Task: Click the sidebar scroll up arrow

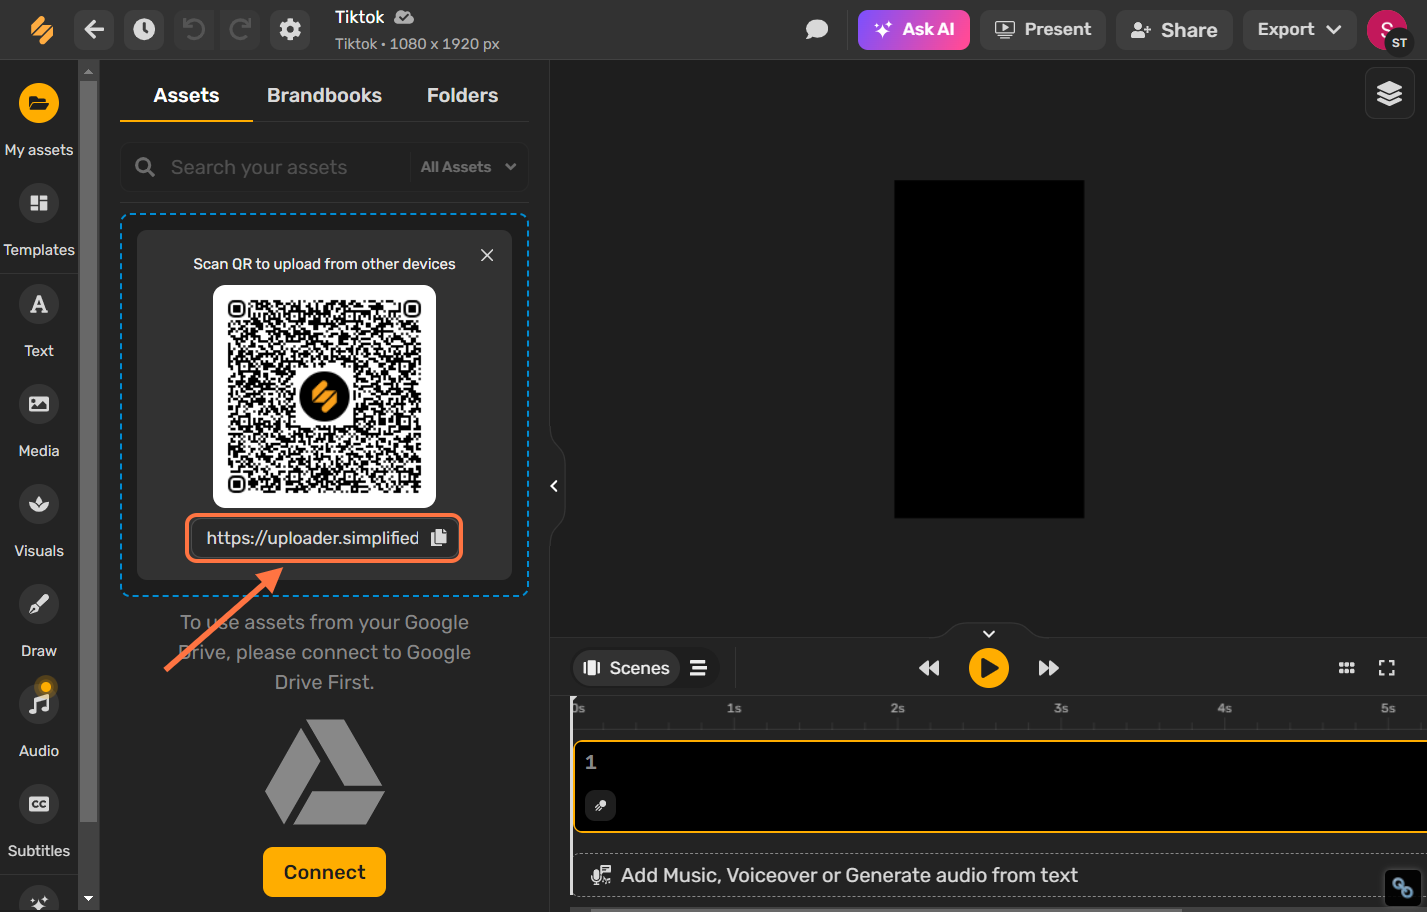Action: (88, 71)
